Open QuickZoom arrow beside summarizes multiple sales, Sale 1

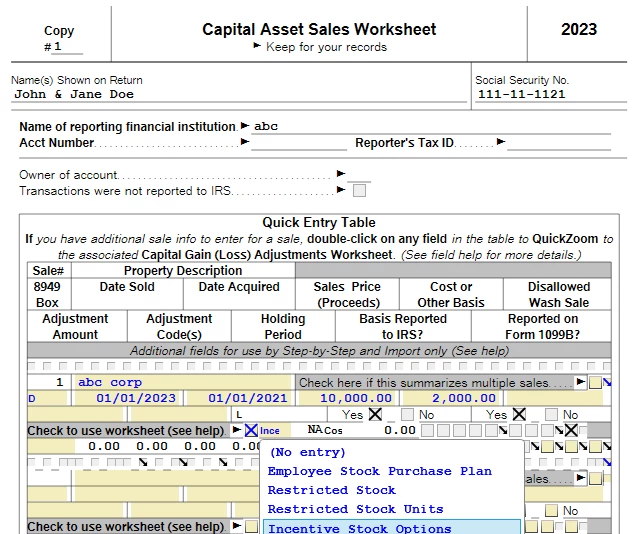[x=607, y=382]
